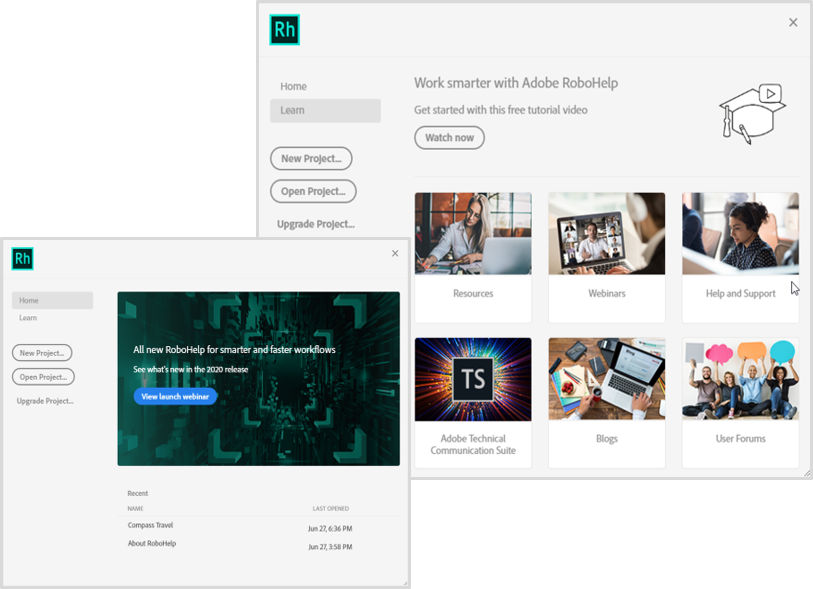813x589 pixels.
Task: Click New Project... in the Home window
Action: pyautogui.click(x=42, y=353)
